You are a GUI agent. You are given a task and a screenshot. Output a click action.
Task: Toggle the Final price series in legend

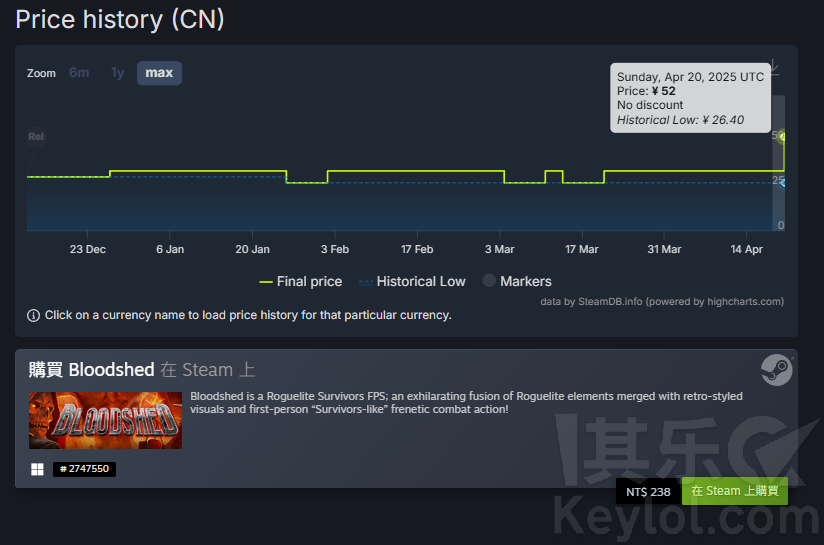click(301, 282)
